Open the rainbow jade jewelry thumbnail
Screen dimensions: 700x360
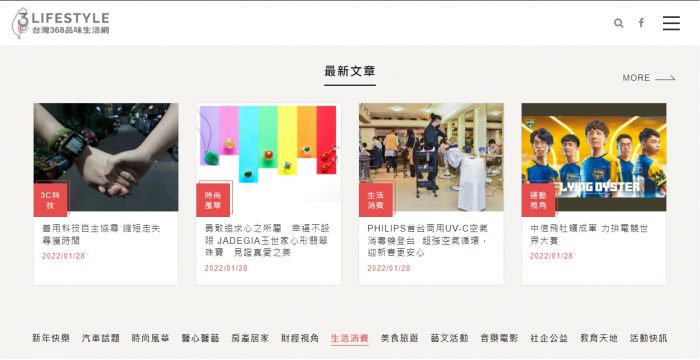(x=269, y=157)
